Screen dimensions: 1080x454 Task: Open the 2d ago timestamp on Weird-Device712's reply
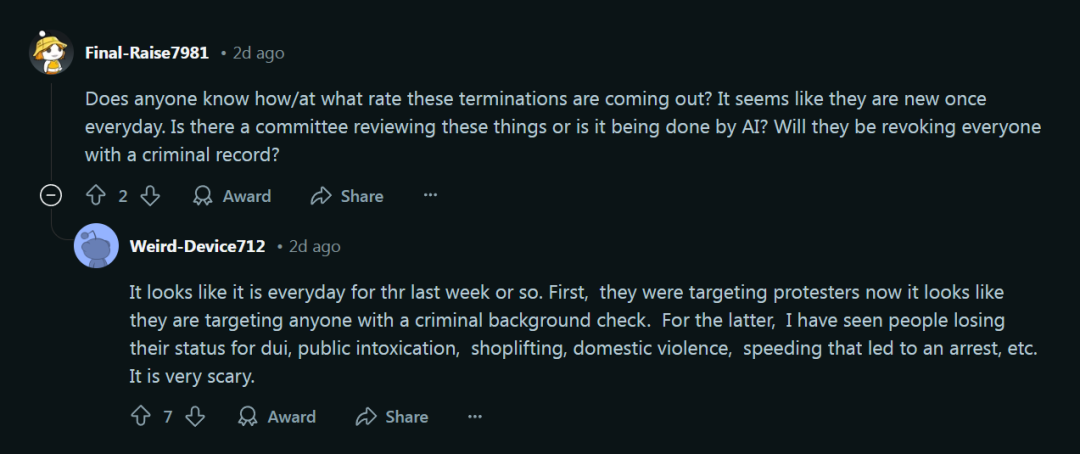pyautogui.click(x=315, y=247)
